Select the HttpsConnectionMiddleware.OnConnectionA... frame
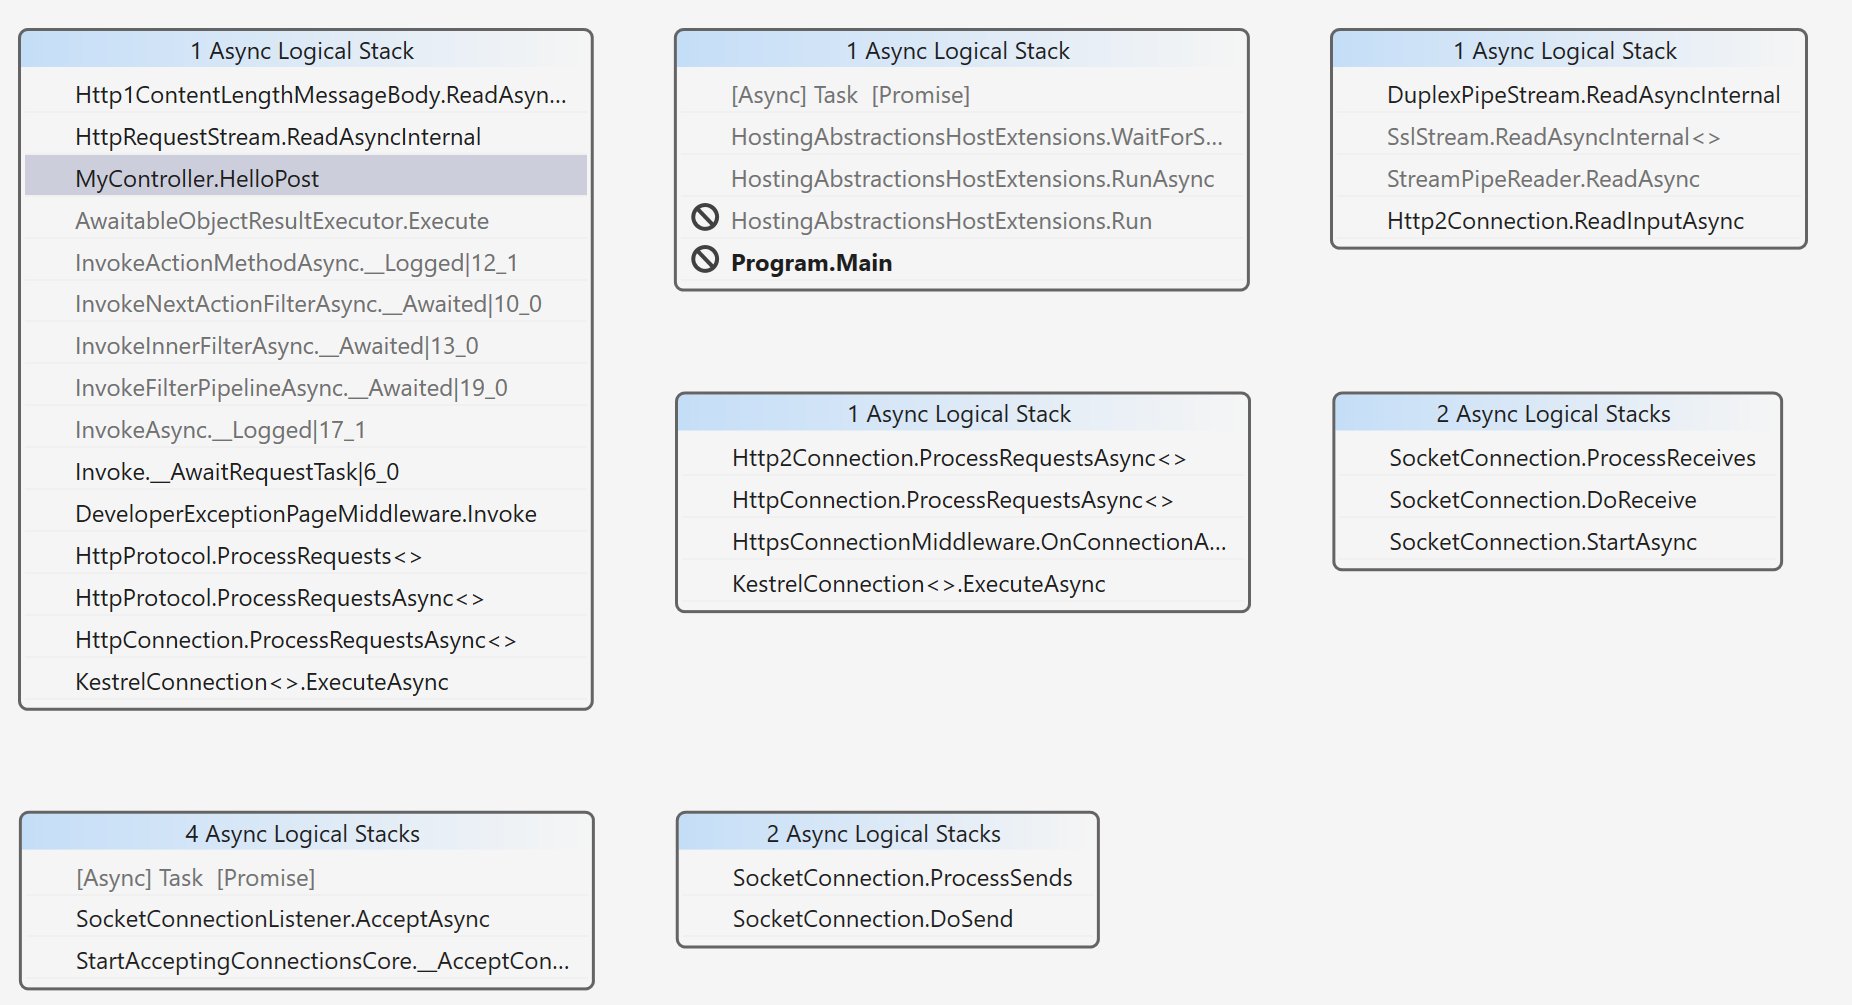1852x1005 pixels. tap(963, 542)
